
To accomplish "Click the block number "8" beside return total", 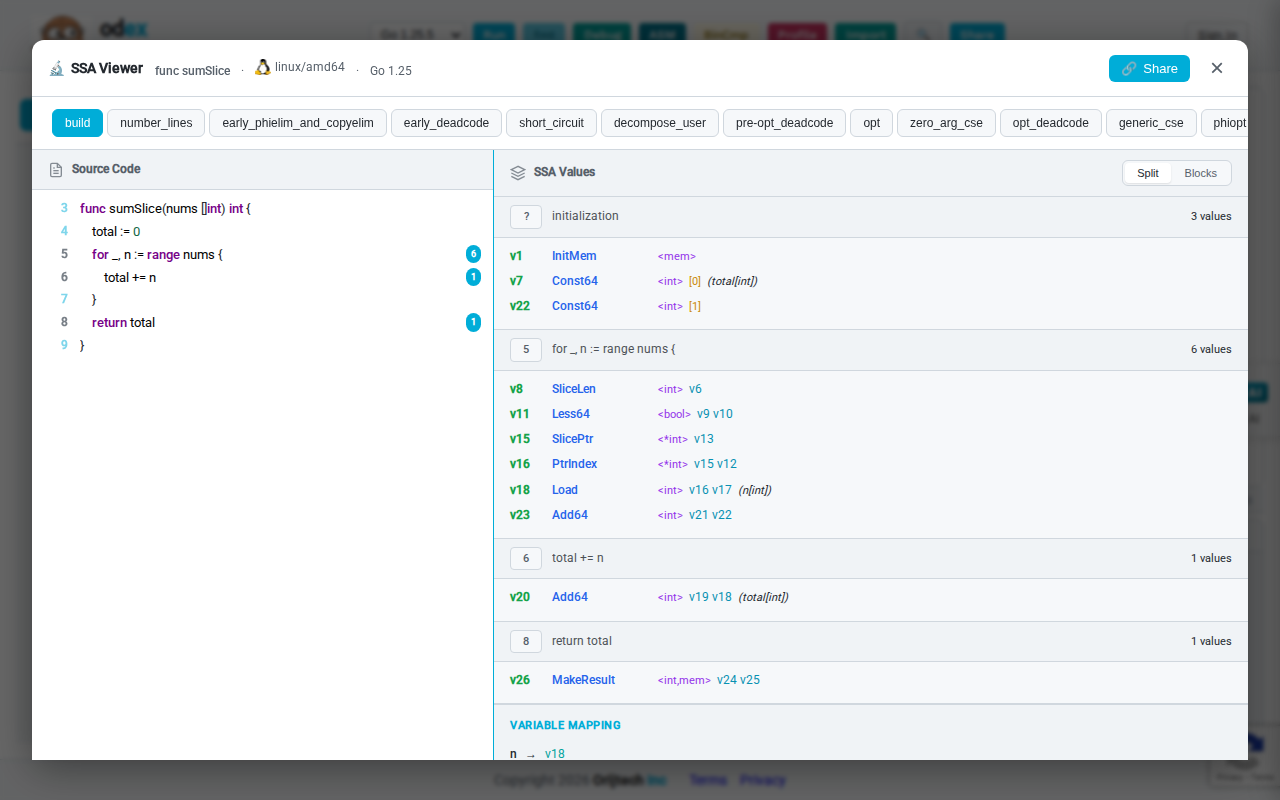I will point(526,641).
